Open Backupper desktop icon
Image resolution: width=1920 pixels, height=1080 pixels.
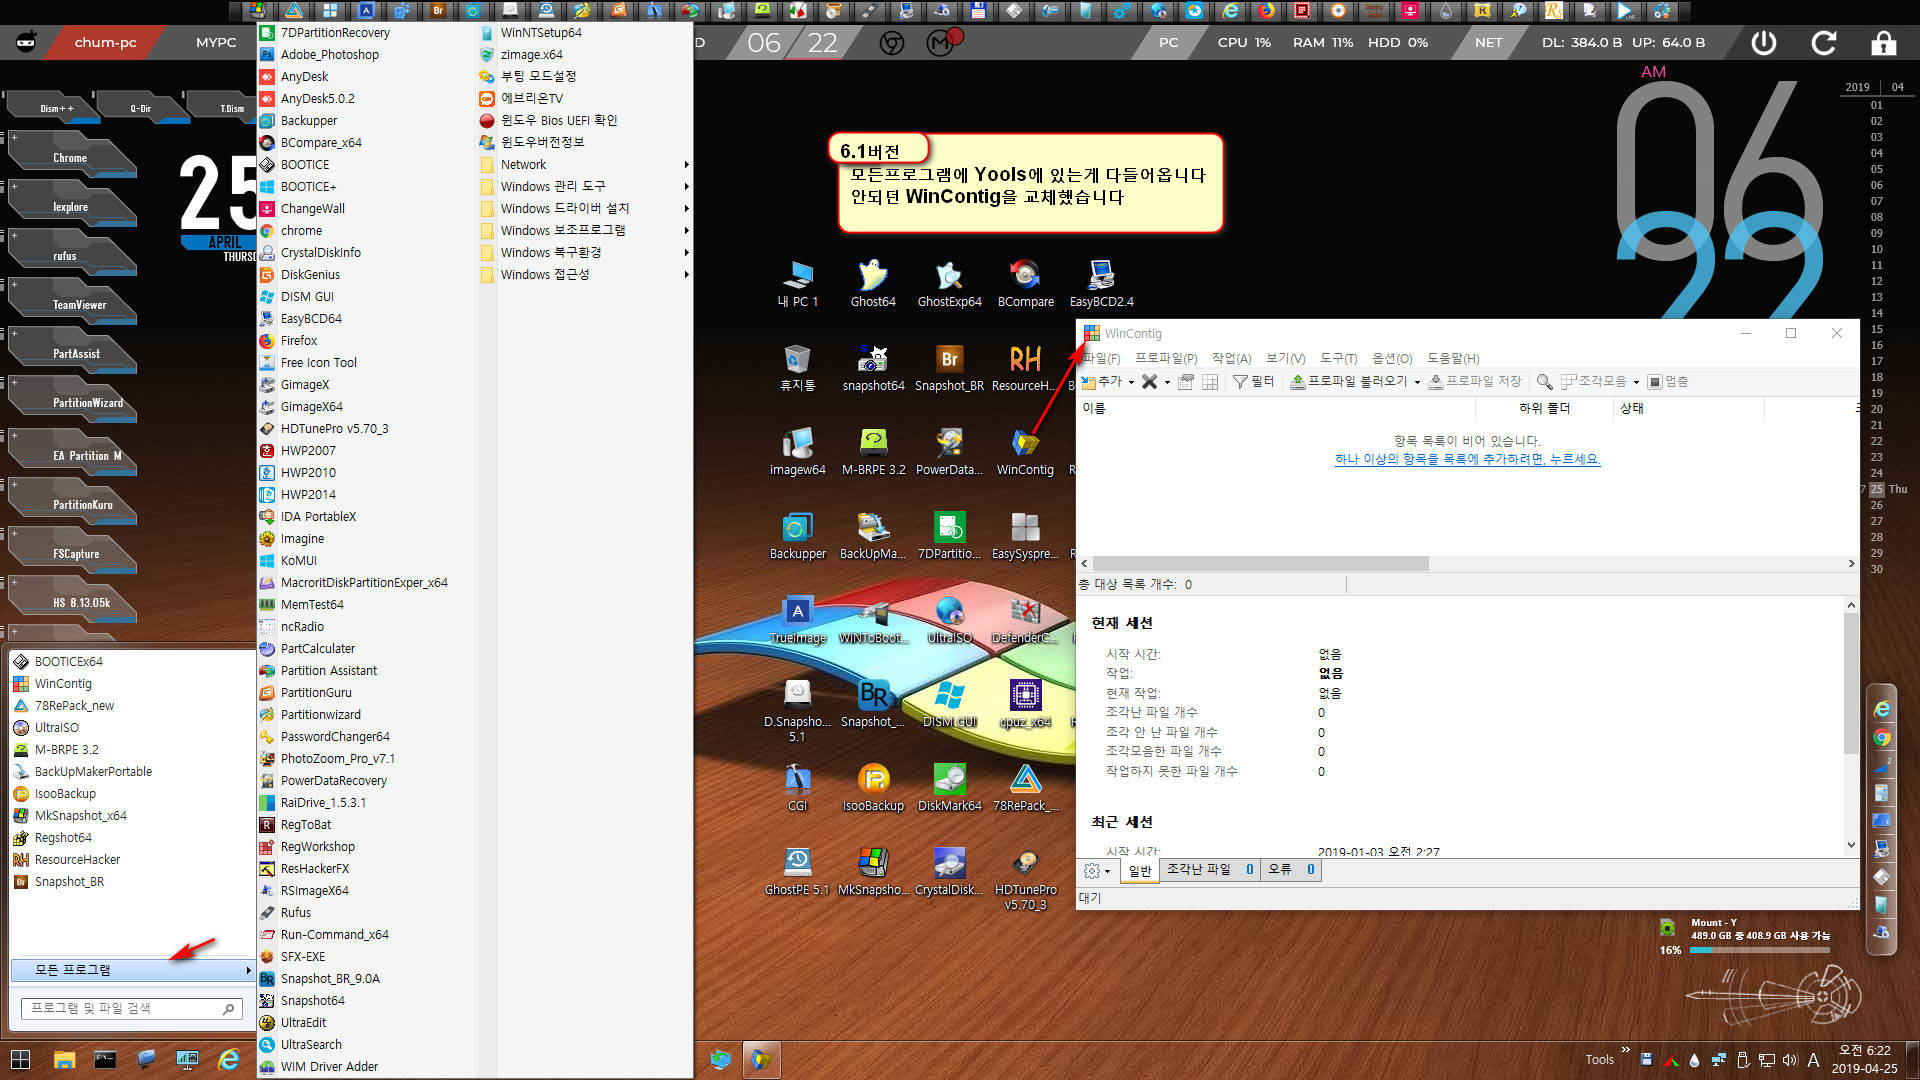coord(797,535)
